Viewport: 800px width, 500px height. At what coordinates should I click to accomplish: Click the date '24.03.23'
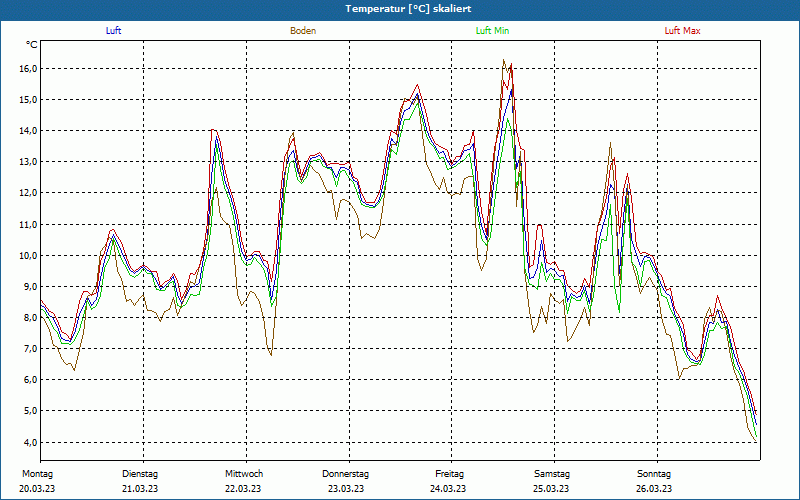448,489
